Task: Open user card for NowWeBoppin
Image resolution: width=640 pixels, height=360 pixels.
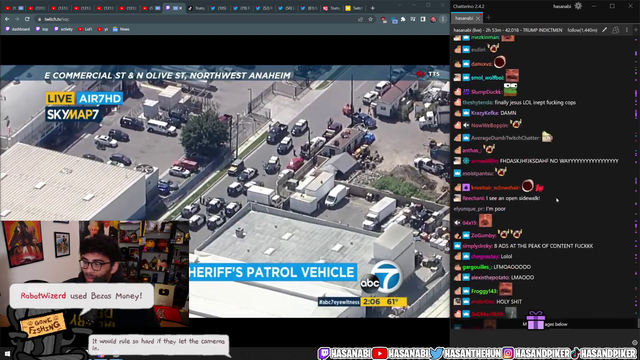Action: click(x=489, y=125)
